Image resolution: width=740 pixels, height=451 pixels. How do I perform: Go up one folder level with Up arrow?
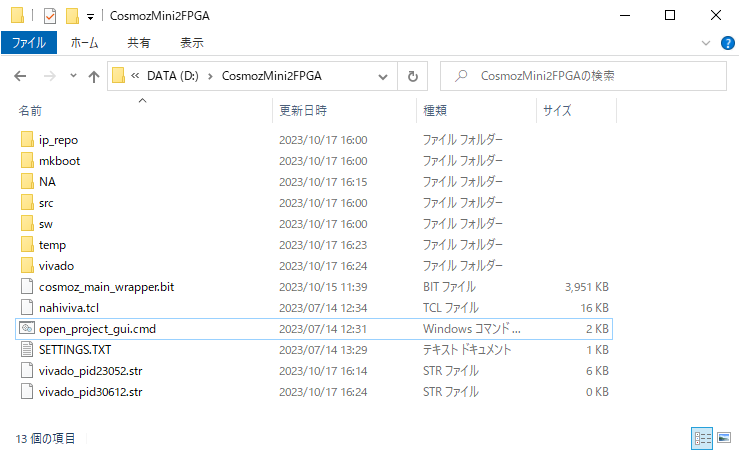point(94,76)
